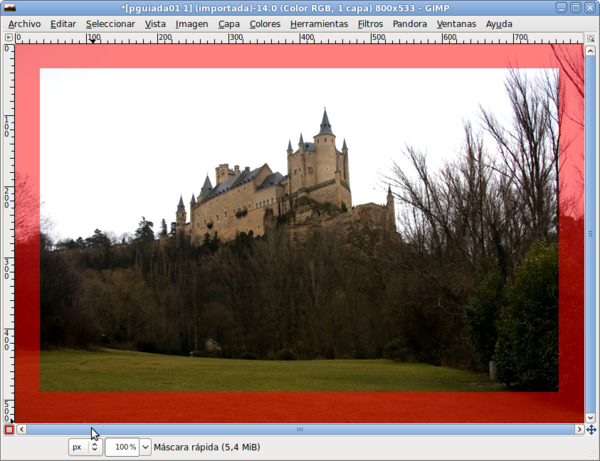600x461 pixels.
Task: Expand the zoom level dropdown arrow
Action: coord(146,447)
